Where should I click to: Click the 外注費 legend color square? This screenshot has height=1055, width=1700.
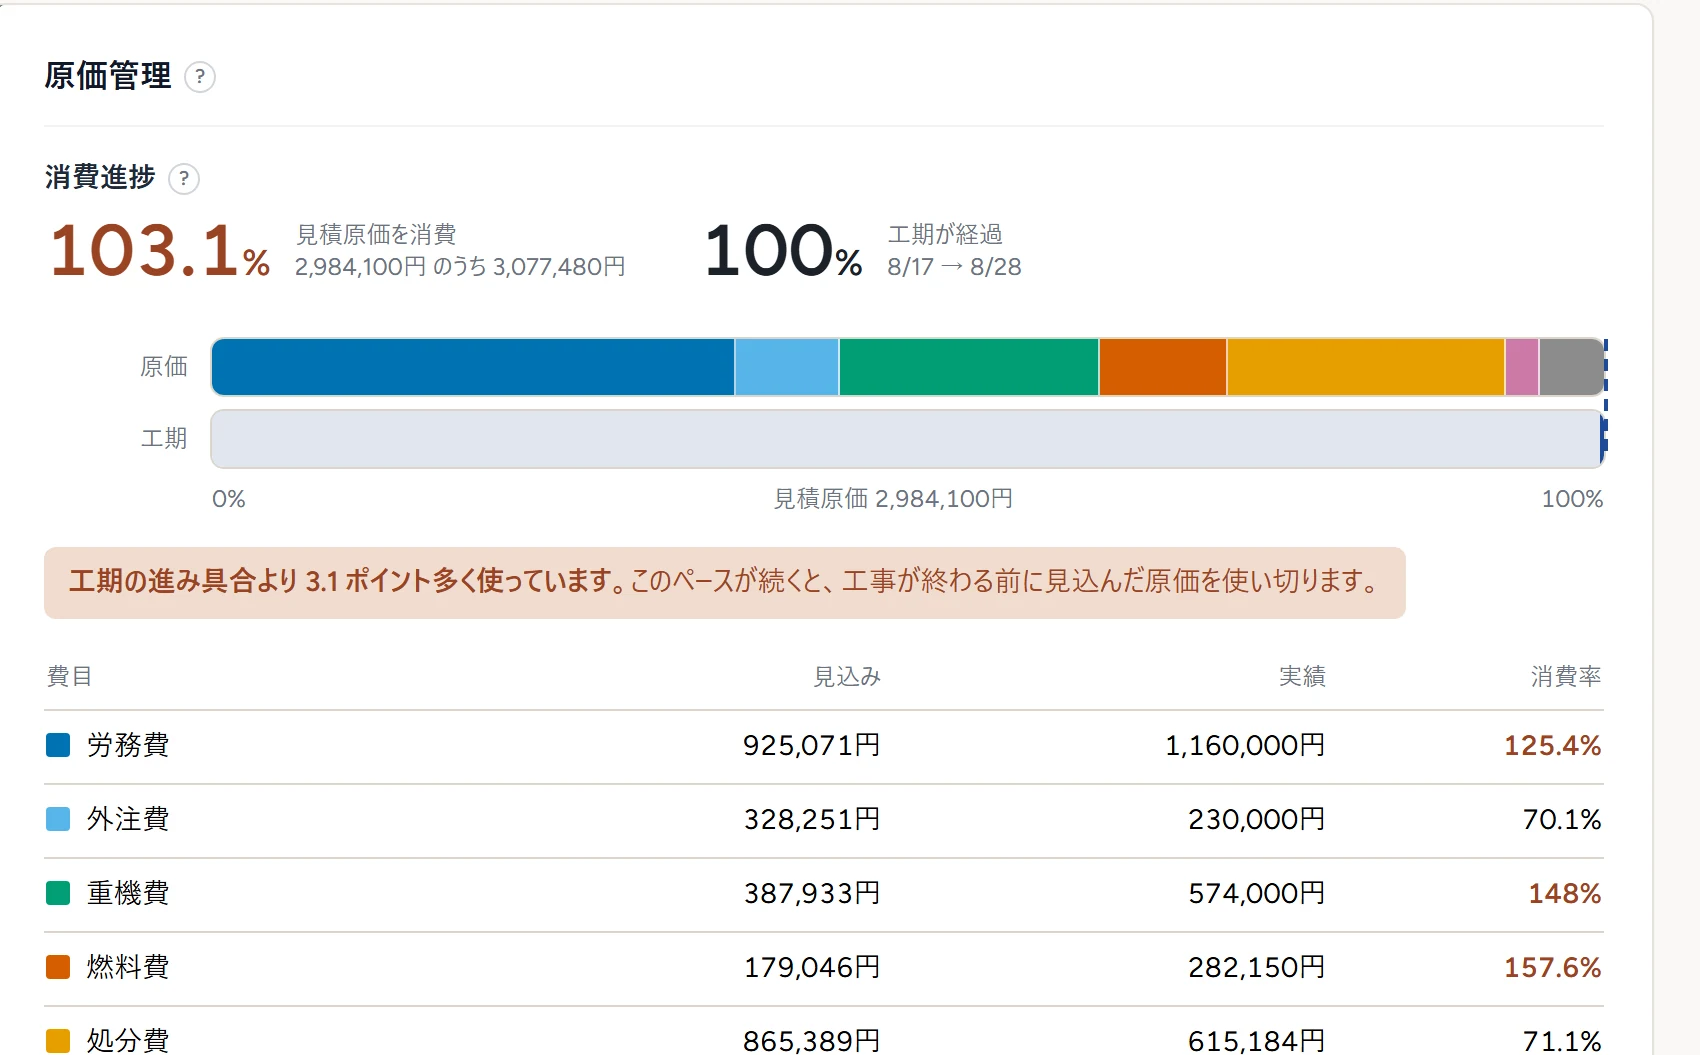(x=58, y=819)
